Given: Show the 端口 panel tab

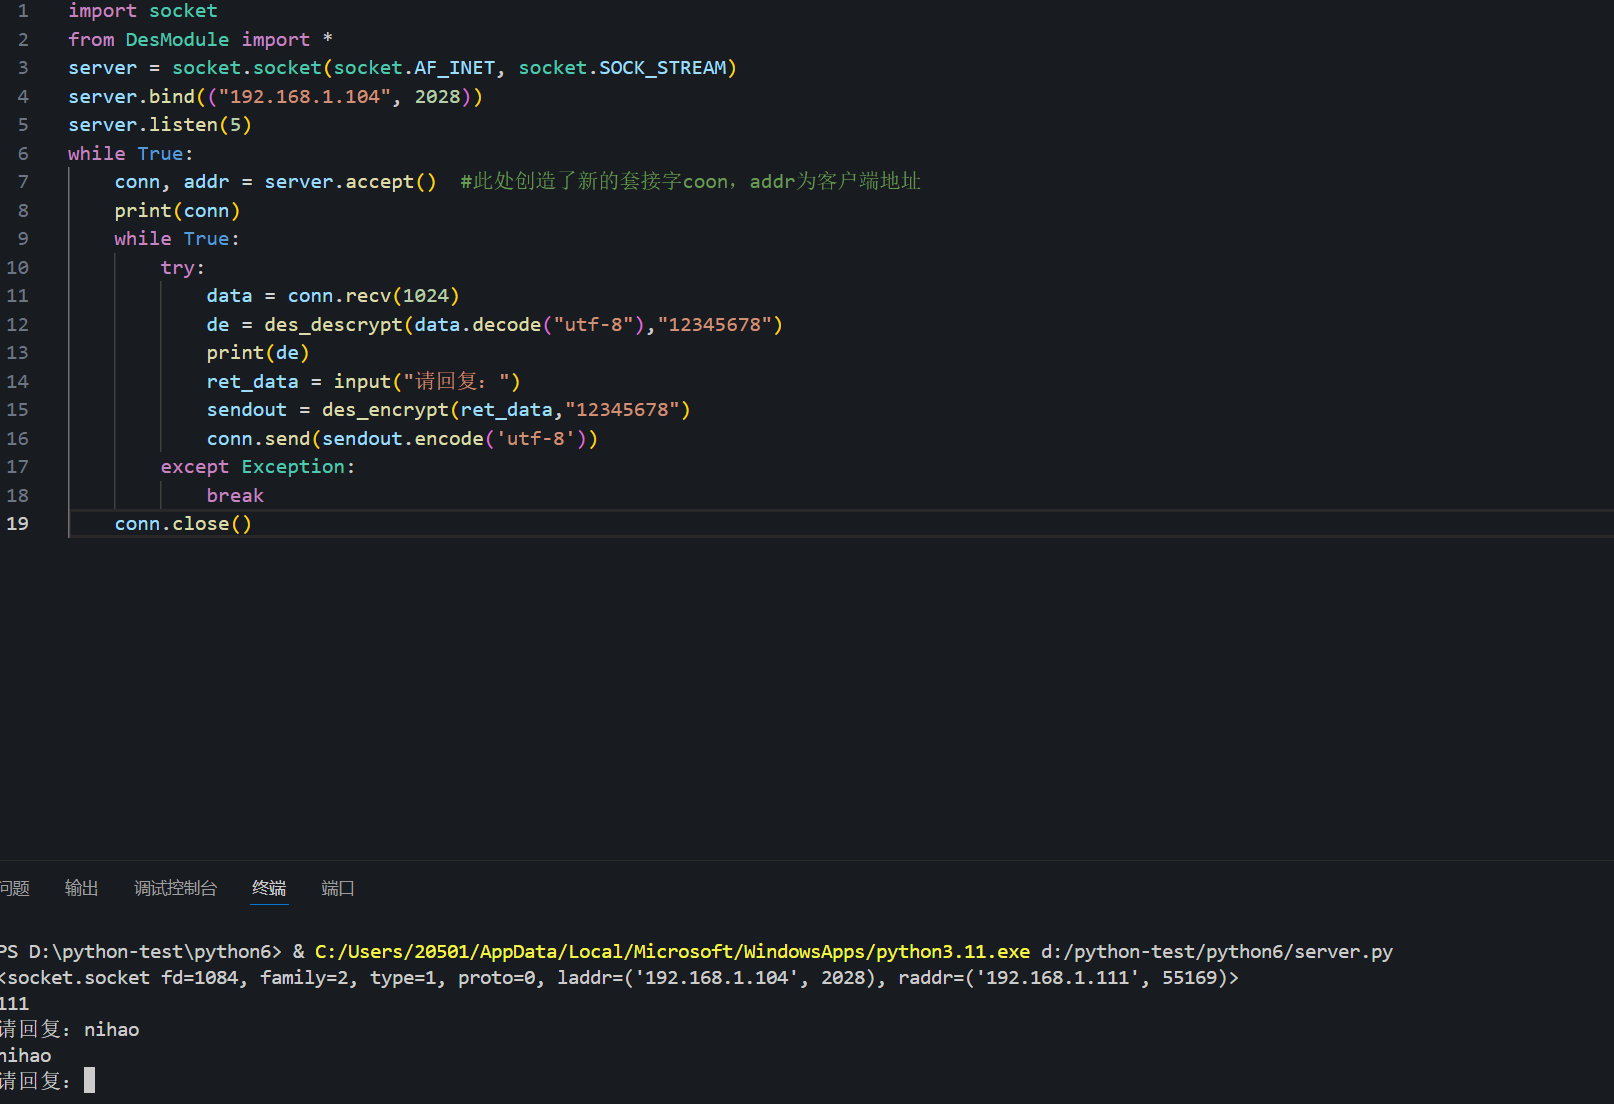Looking at the screenshot, I should click(x=338, y=888).
